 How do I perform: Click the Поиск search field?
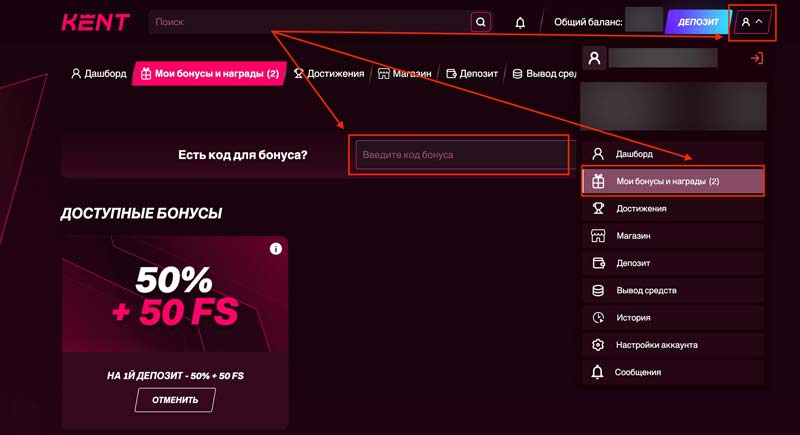(x=308, y=22)
